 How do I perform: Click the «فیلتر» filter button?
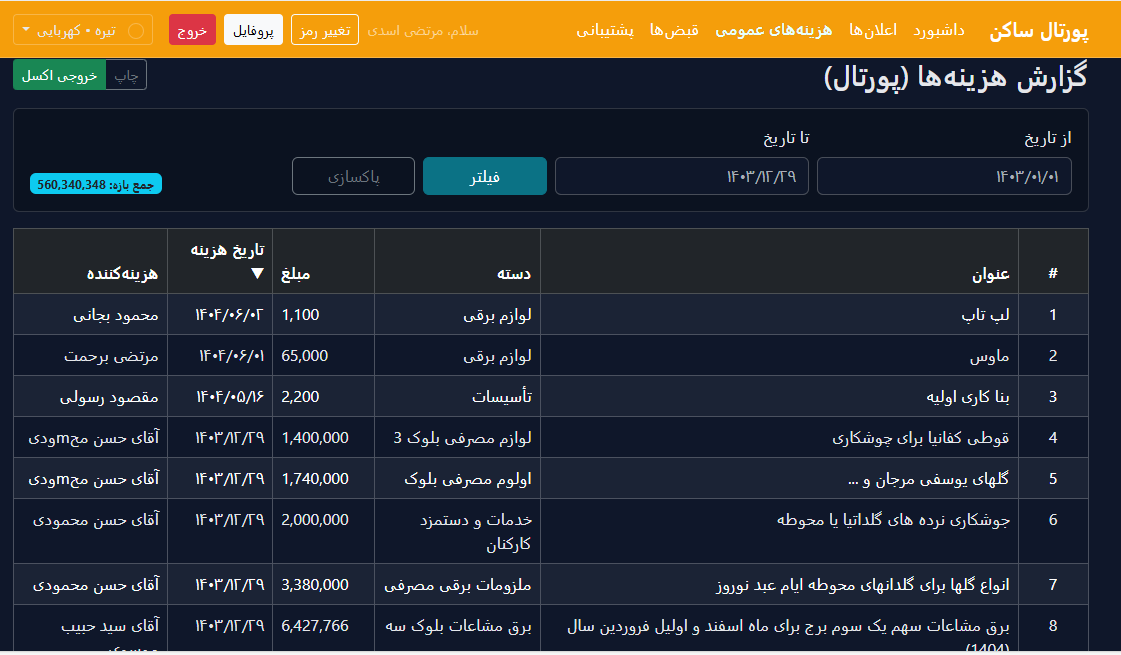pos(484,175)
